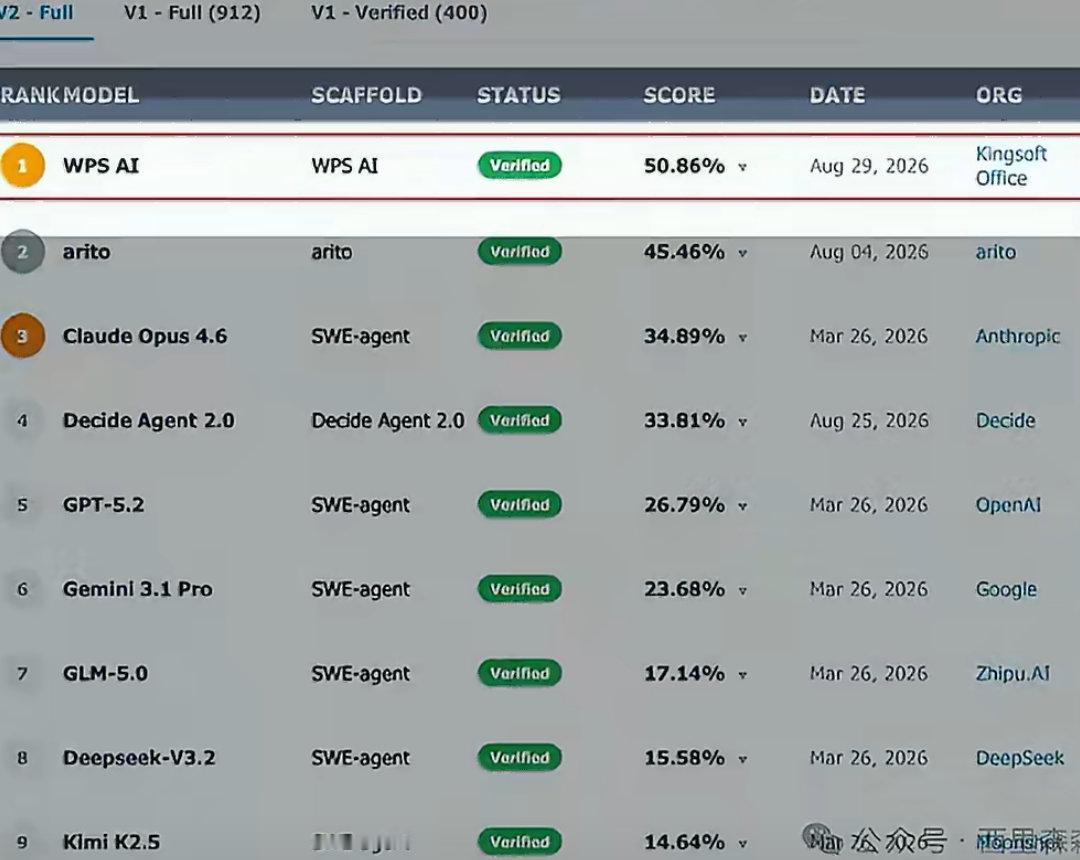Click the Verified badge in GLM-5.0 row
This screenshot has height=860, width=1080.
pyautogui.click(x=520, y=673)
